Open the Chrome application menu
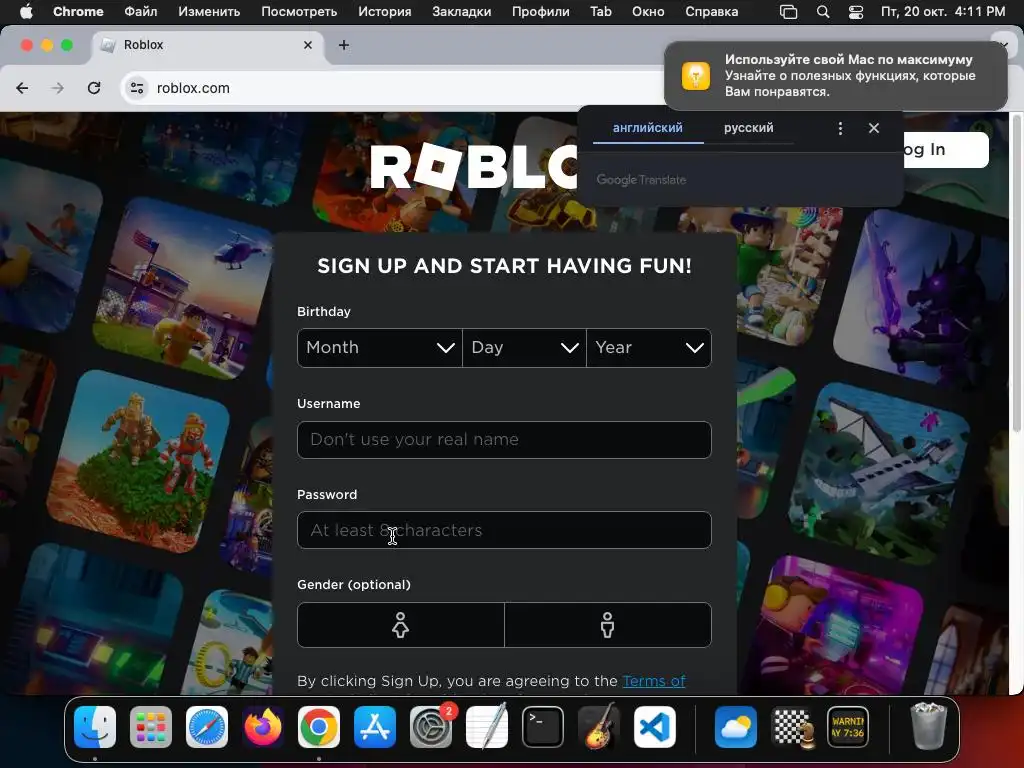 coord(78,12)
